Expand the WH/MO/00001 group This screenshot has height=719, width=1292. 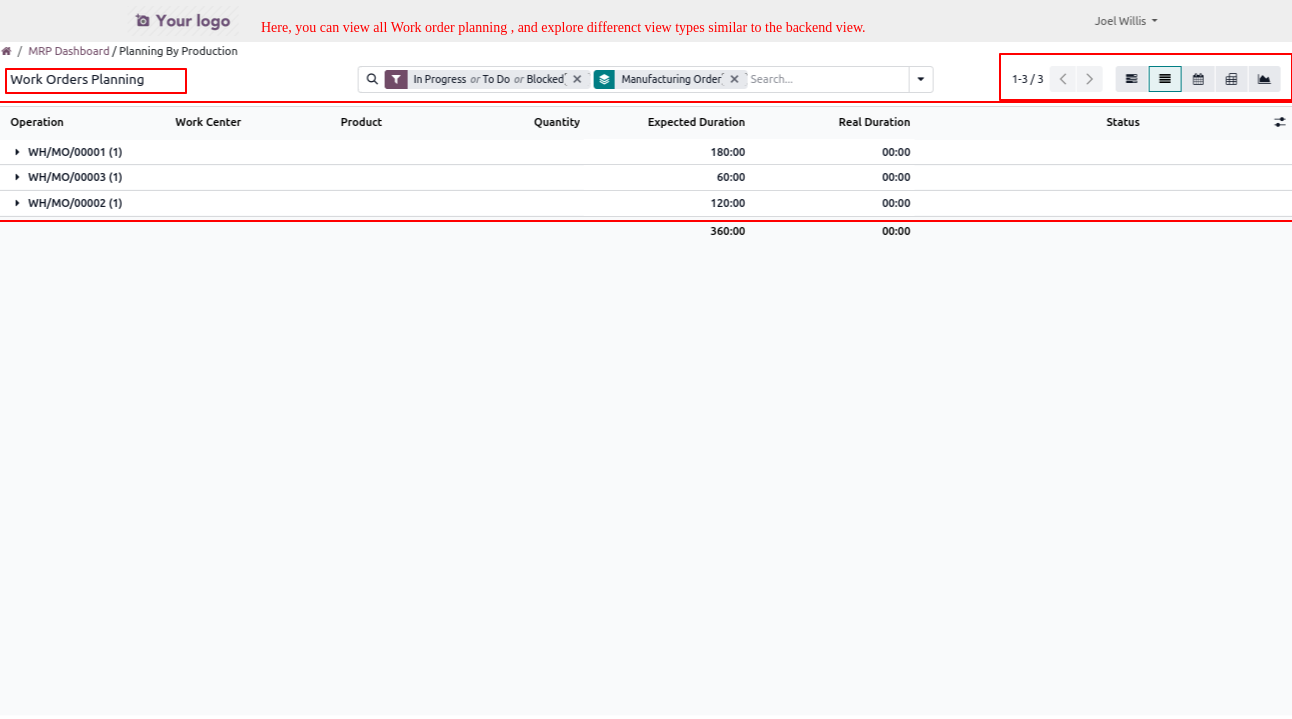click(x=69, y=152)
